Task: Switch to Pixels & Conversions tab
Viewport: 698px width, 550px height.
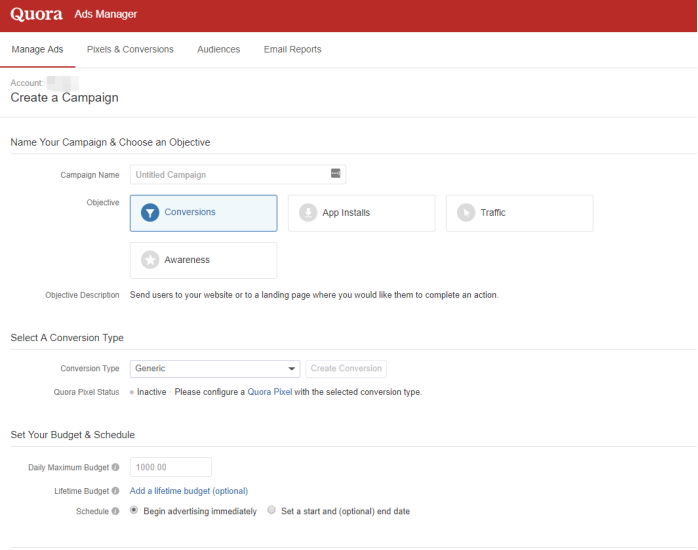Action: [130, 49]
